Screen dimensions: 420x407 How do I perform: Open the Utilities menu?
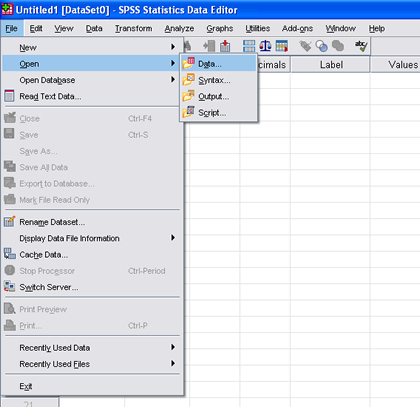pos(258,29)
